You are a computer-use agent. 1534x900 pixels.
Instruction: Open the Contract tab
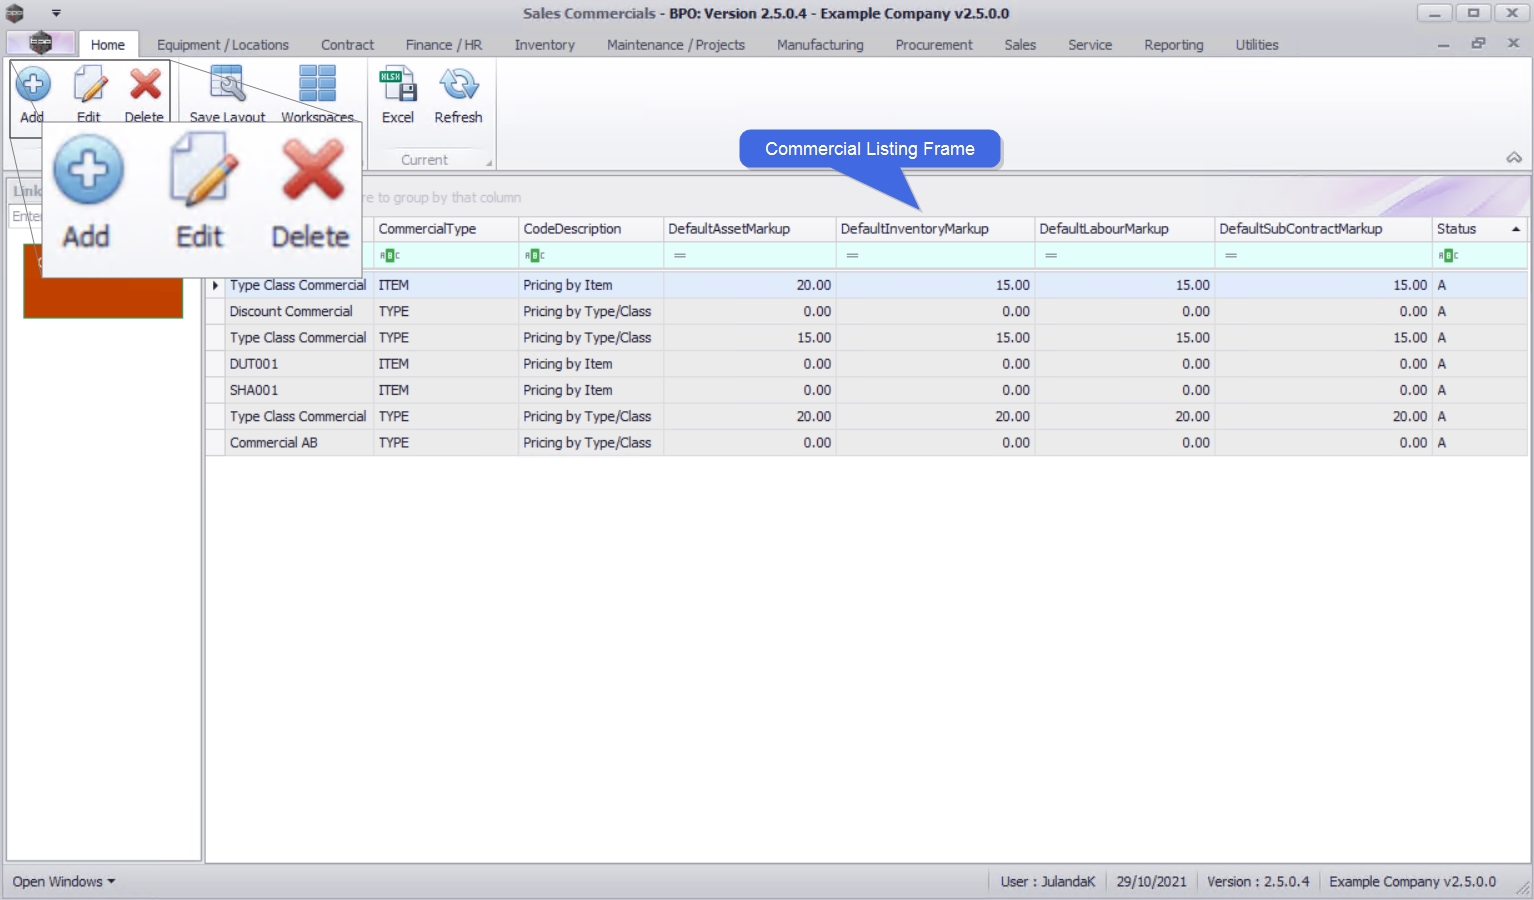tap(348, 45)
